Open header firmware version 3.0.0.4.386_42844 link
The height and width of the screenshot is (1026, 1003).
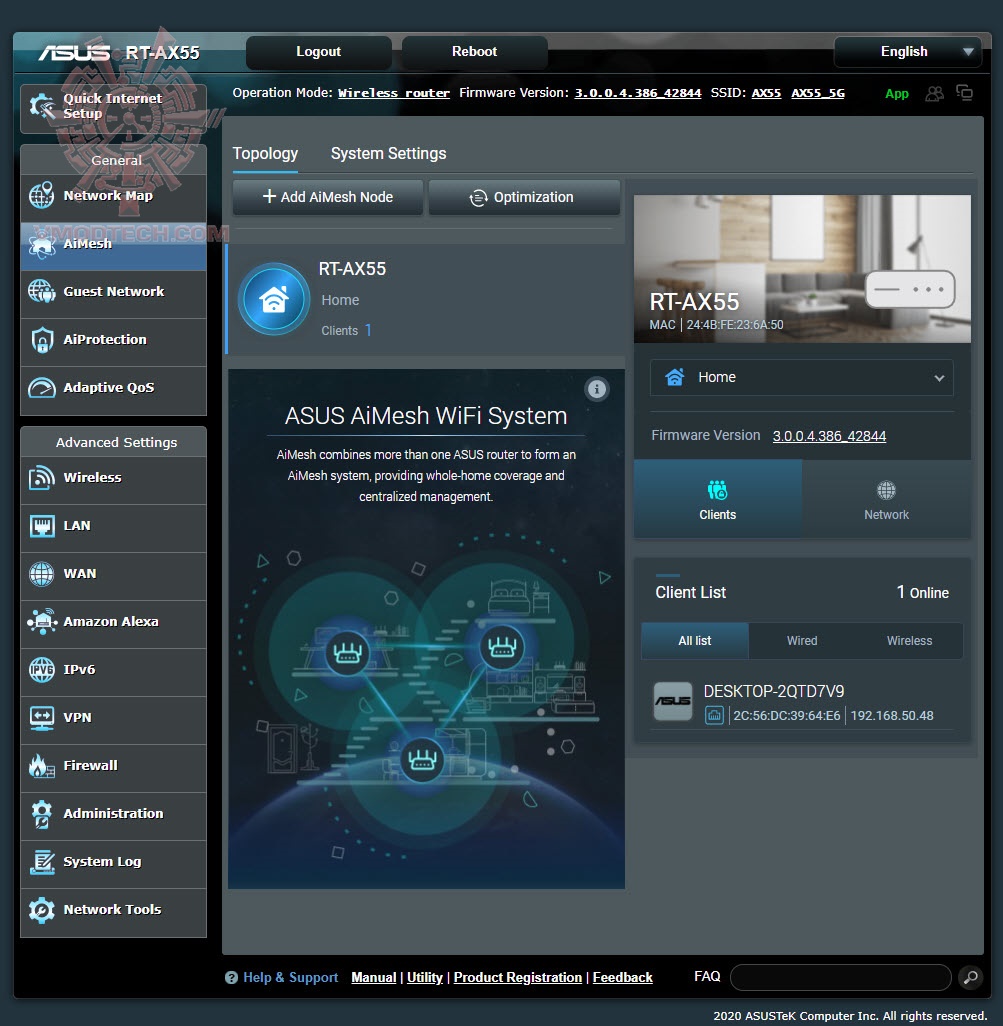pyautogui.click(x=638, y=93)
